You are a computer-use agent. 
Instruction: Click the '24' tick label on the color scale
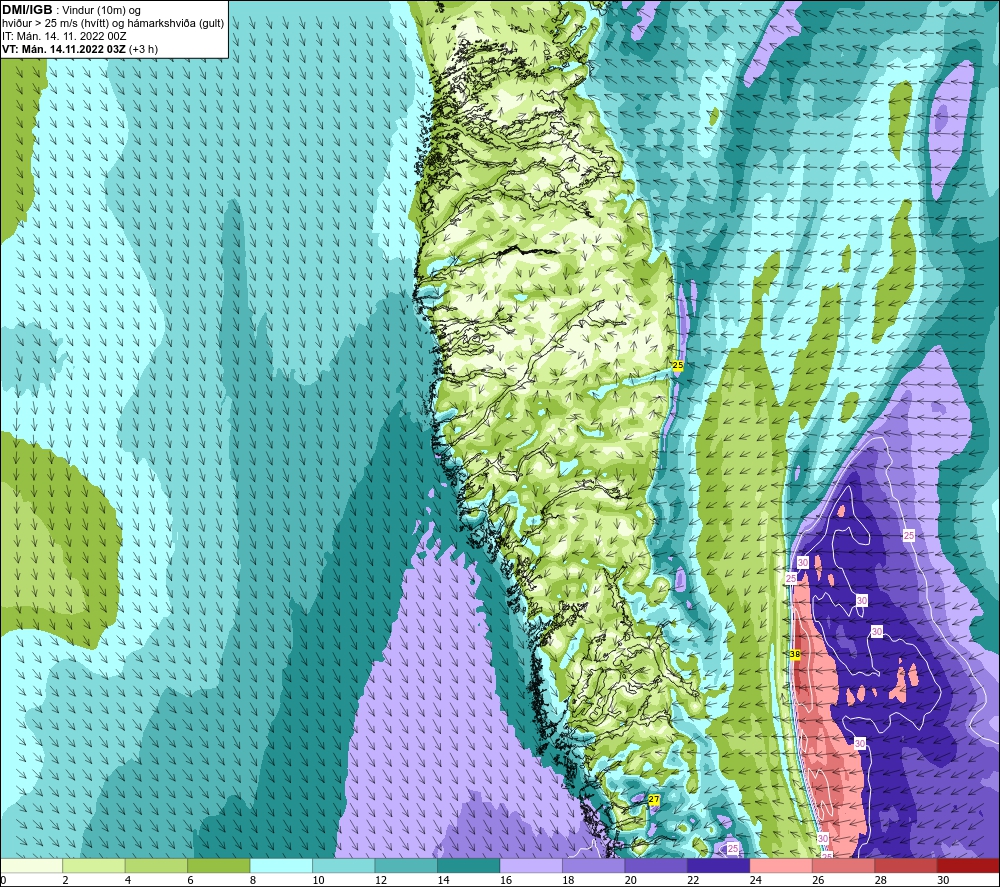pyautogui.click(x=756, y=880)
